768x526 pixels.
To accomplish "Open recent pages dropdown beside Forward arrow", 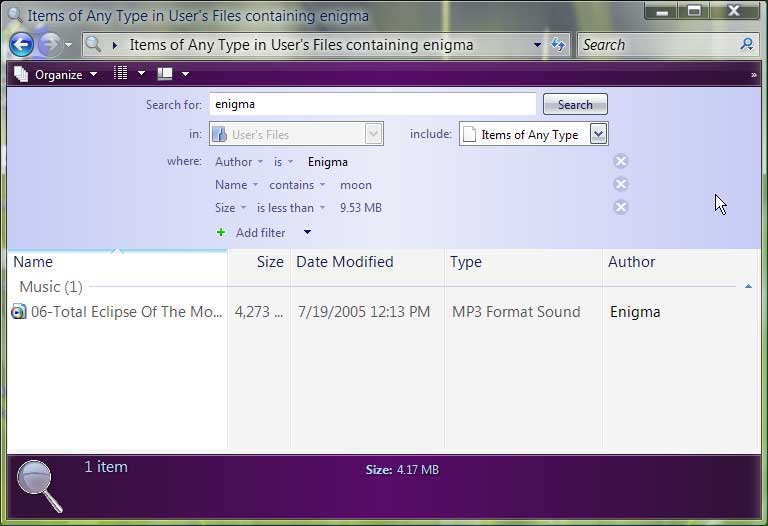I will (69, 45).
